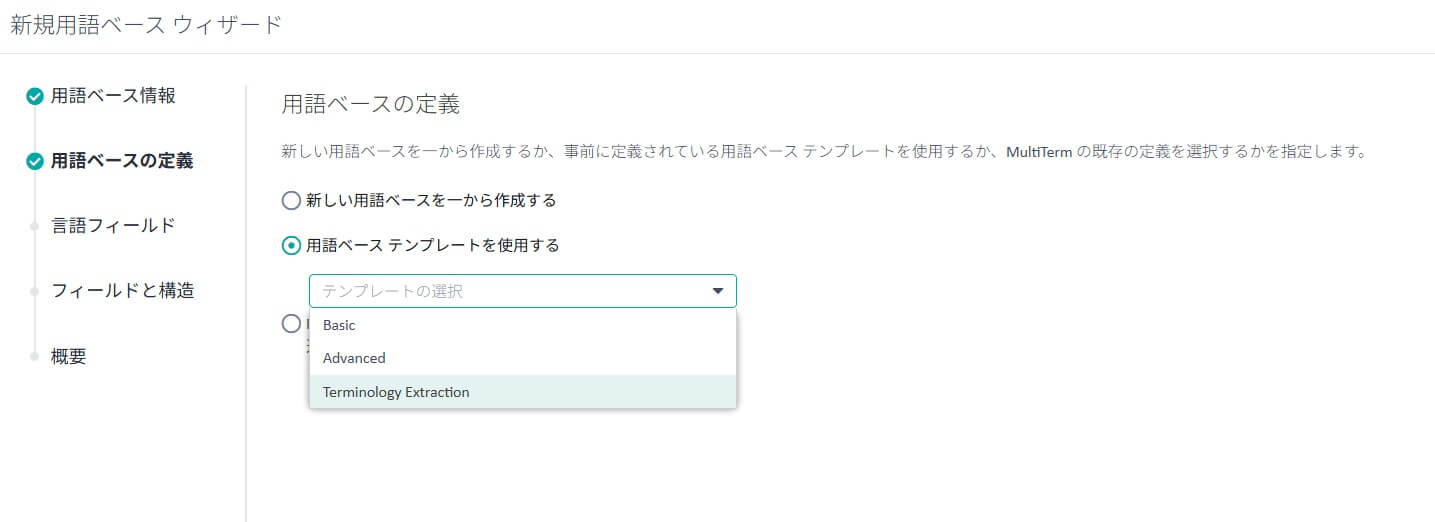Image resolution: width=1435 pixels, height=522 pixels.
Task: Click inside the テンプレートの選択 field
Action: pyautogui.click(x=500, y=291)
